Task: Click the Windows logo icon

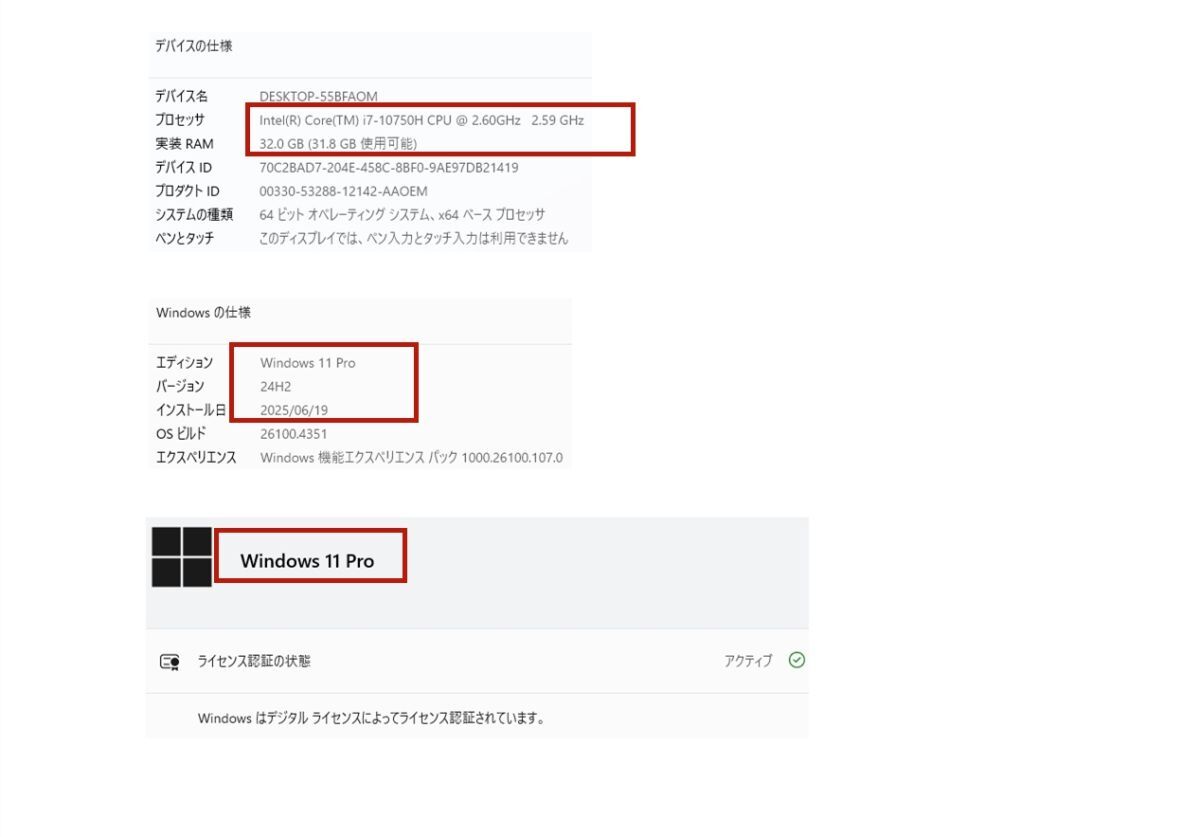Action: [x=182, y=557]
